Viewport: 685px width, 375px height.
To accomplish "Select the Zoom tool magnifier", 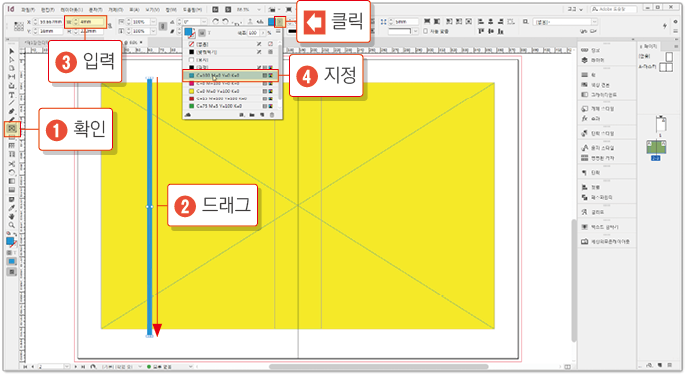I will [x=12, y=225].
